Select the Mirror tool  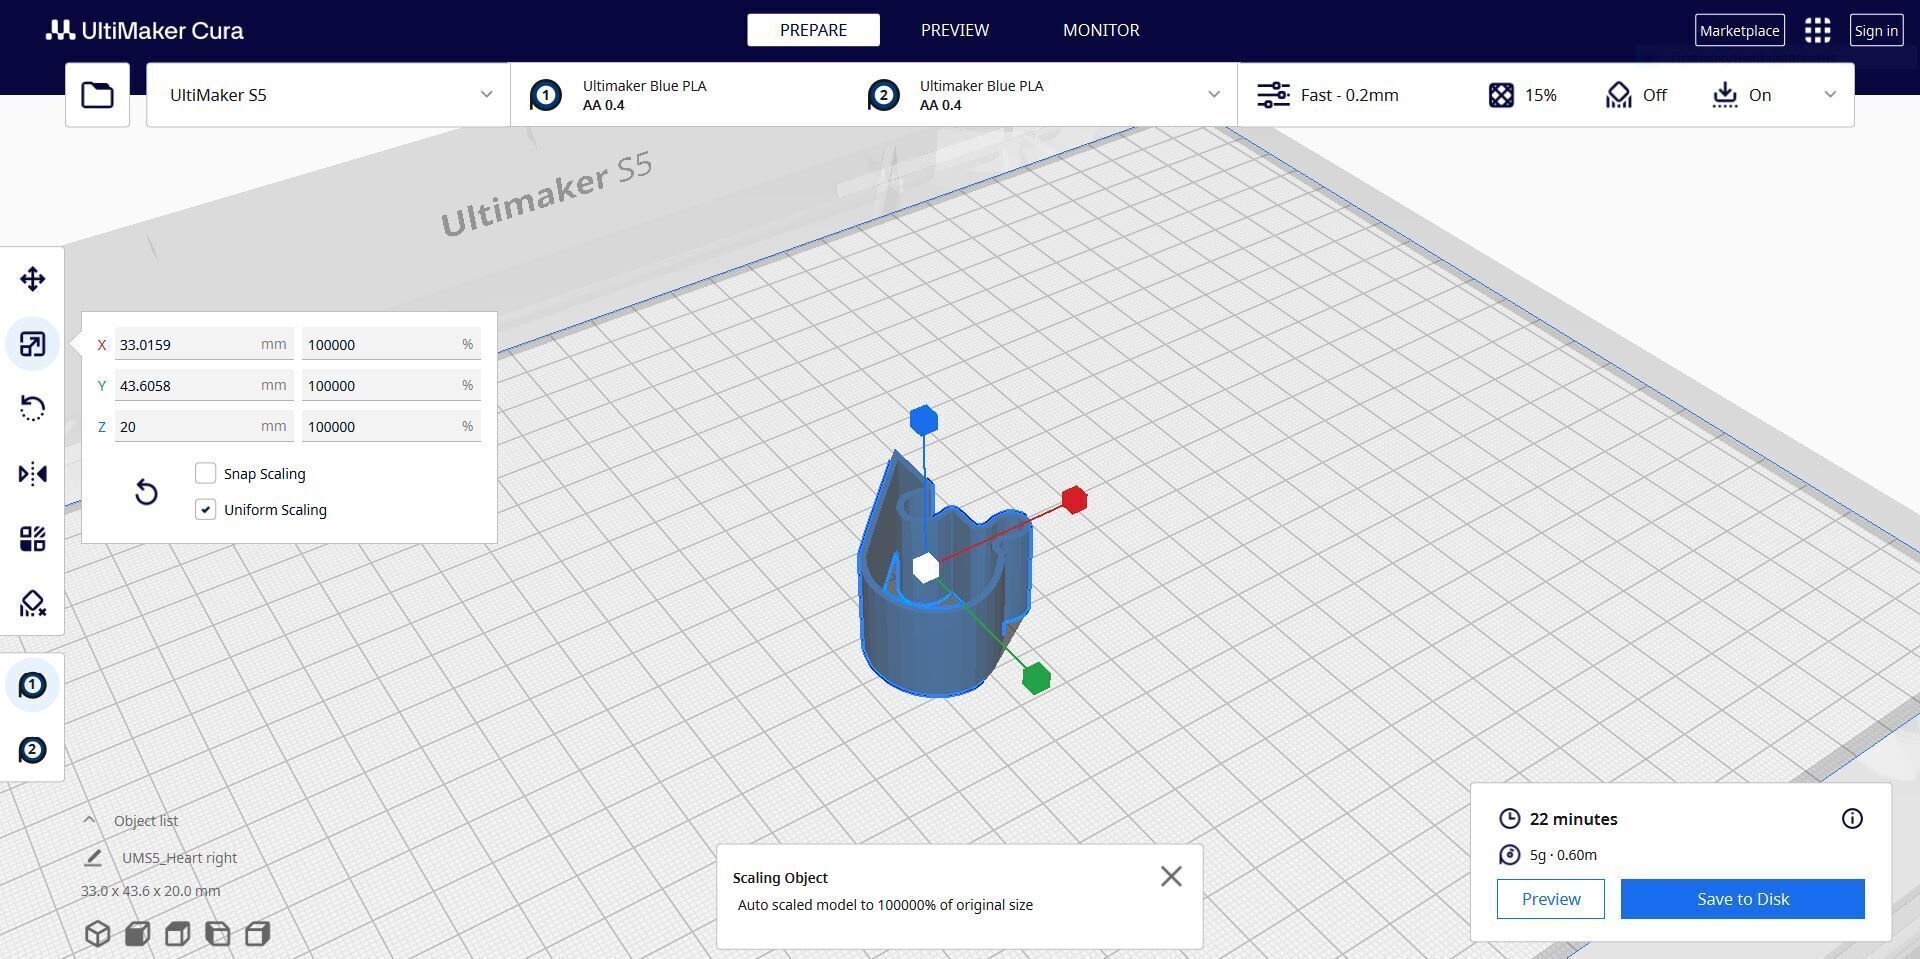click(32, 473)
